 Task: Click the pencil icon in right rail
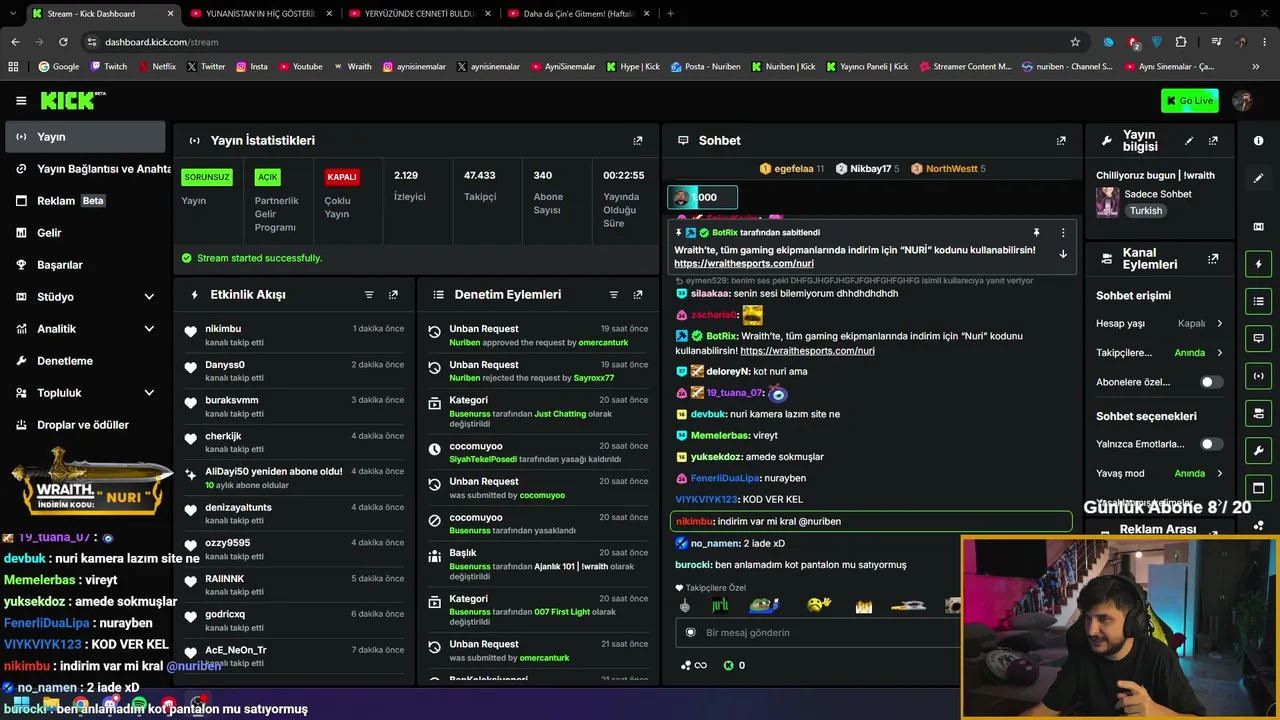1259,178
